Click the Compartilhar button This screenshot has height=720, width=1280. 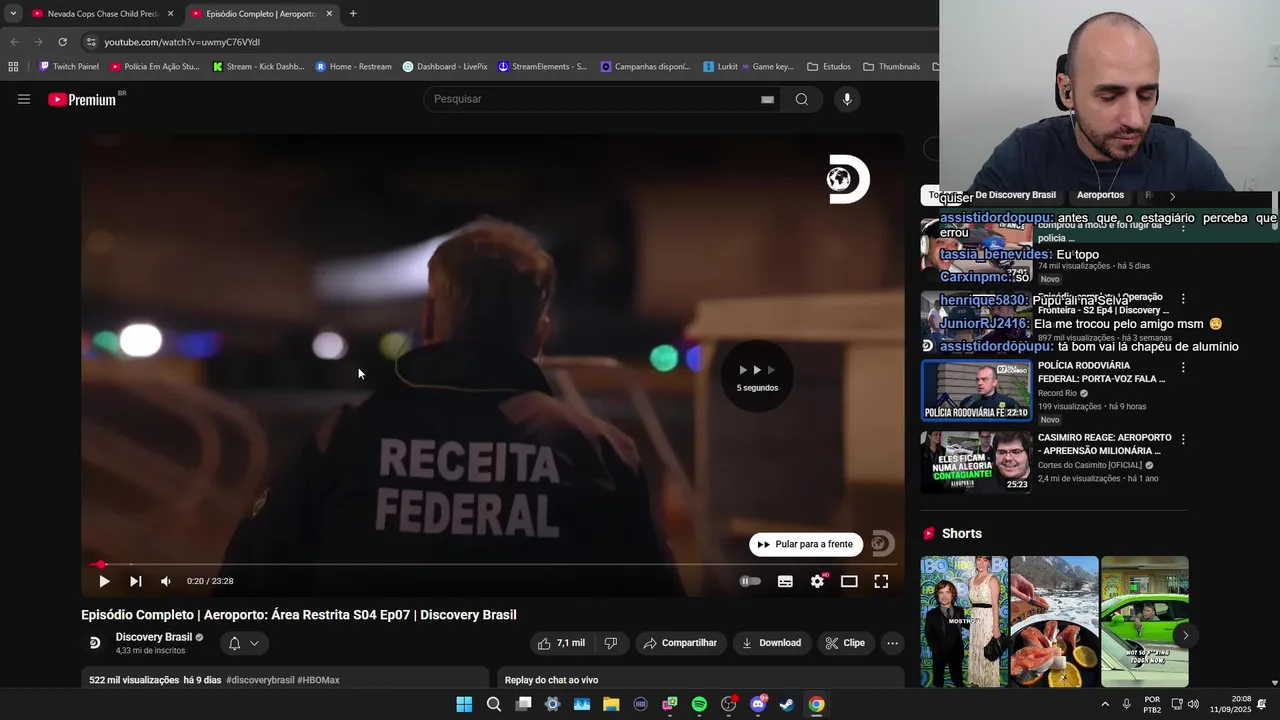click(680, 643)
